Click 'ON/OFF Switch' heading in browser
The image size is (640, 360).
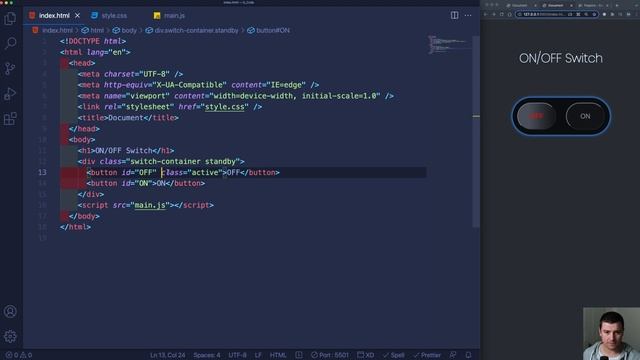point(561,58)
